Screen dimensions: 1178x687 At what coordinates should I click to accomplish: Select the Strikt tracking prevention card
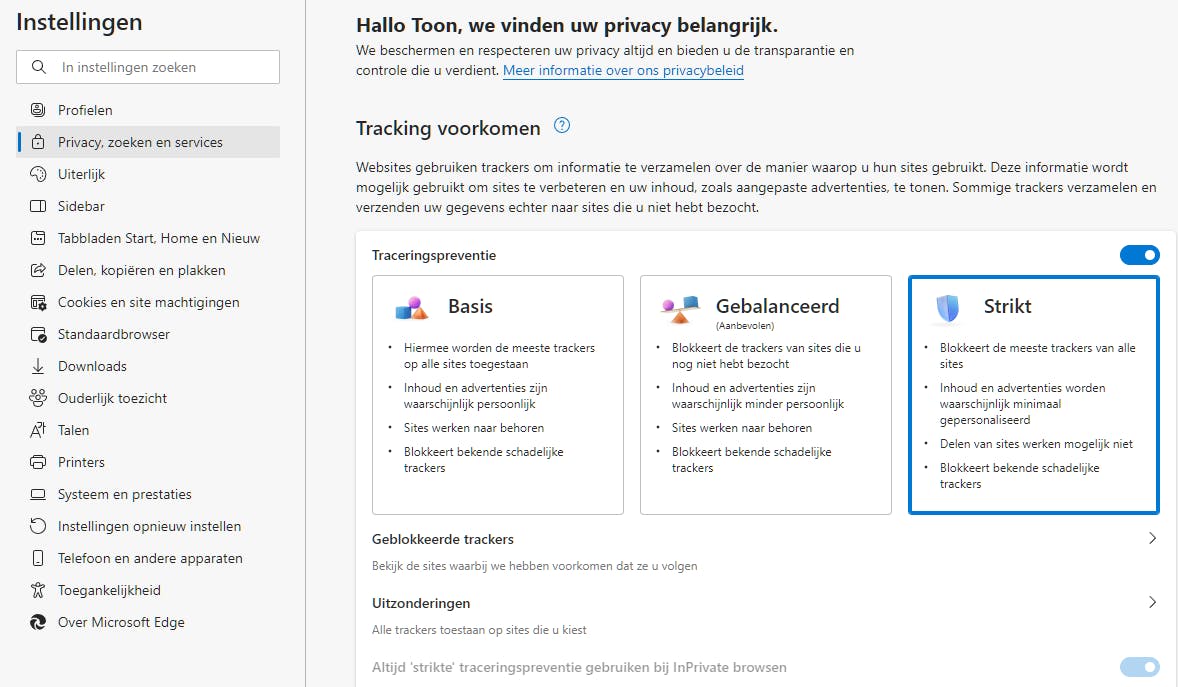(x=1033, y=395)
